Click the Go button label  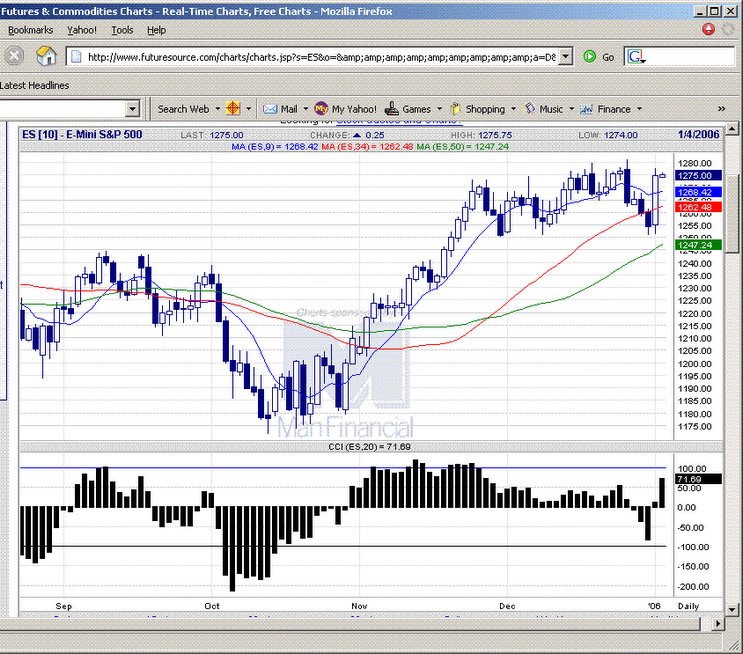pyautogui.click(x=608, y=57)
